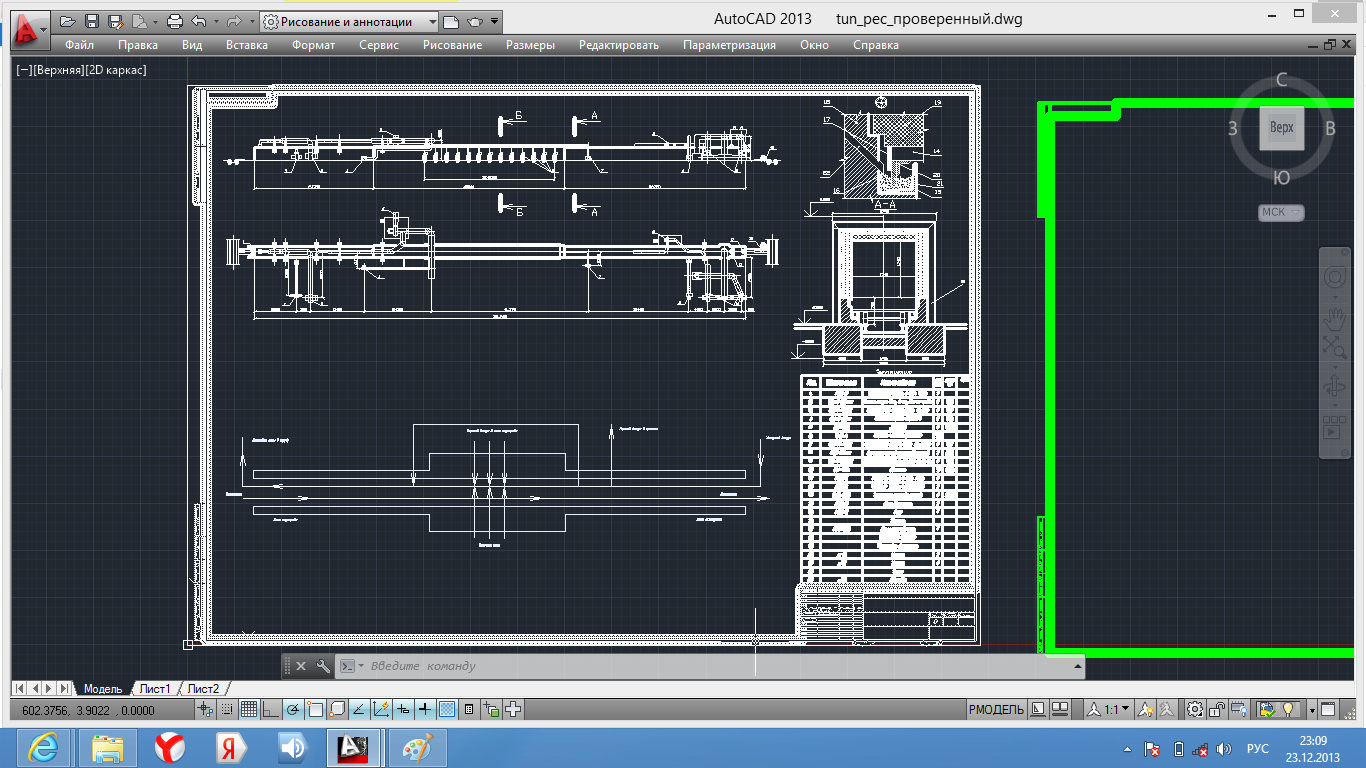Click the teapot render icon in quick access toolbar
1366x768 pixels.
pos(475,21)
